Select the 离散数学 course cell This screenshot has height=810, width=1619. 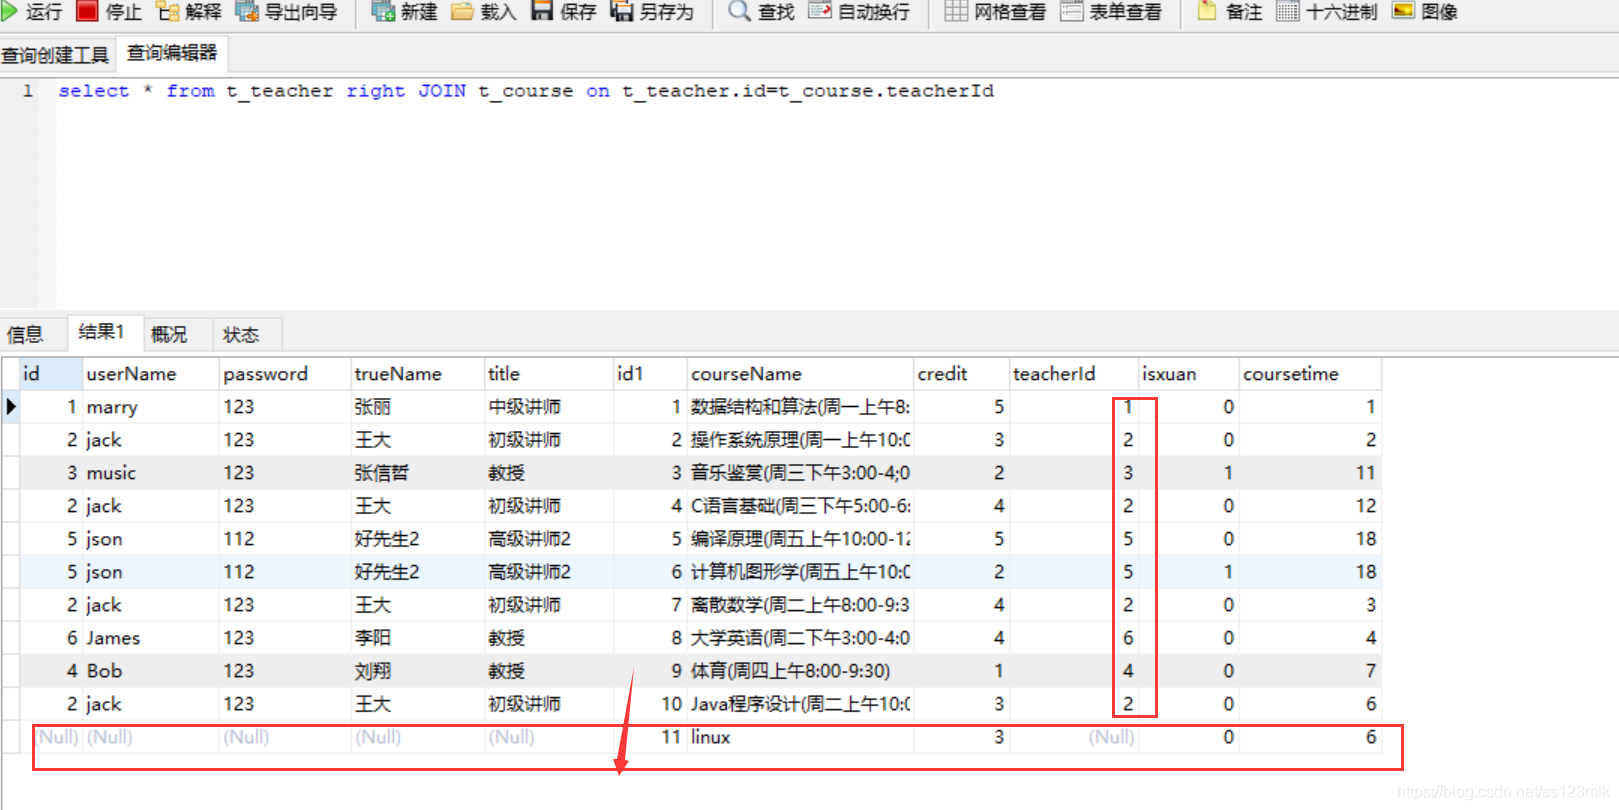(x=800, y=605)
